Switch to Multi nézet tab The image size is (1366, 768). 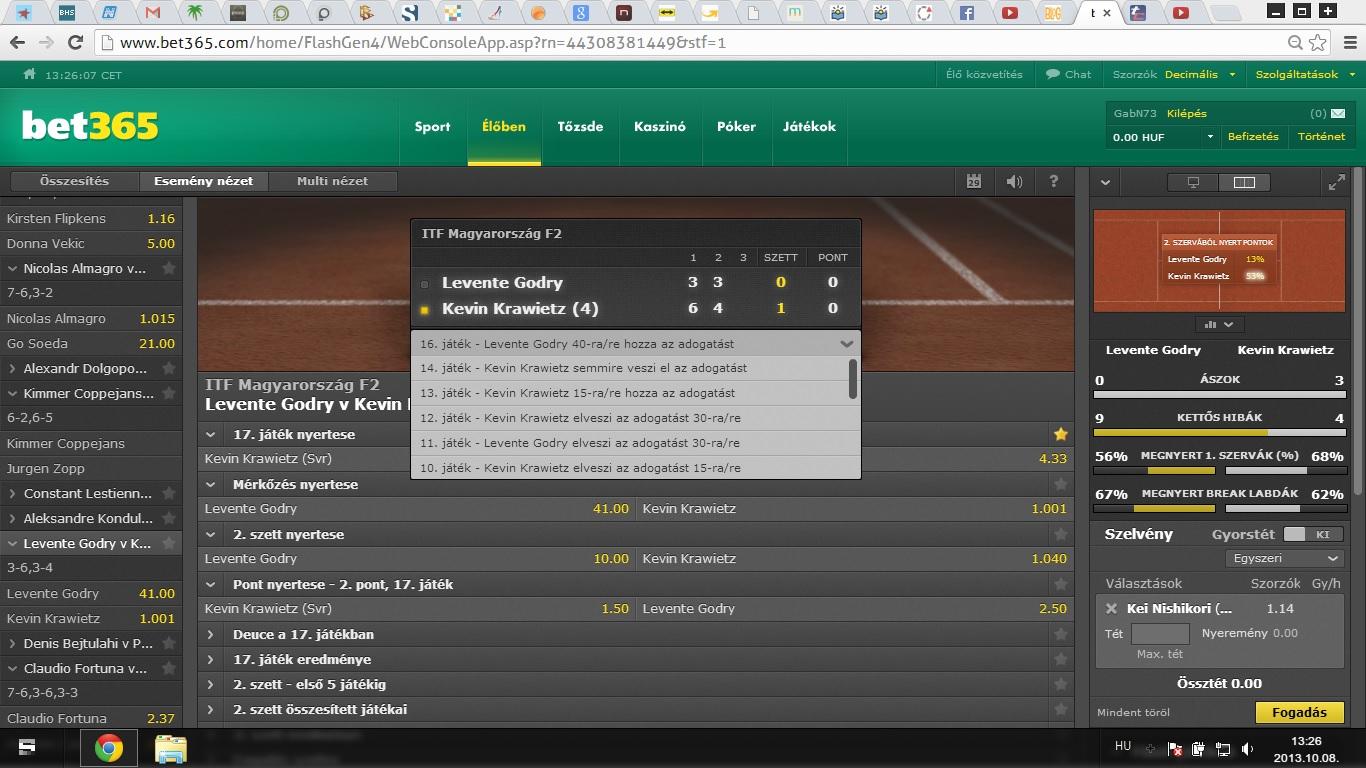coord(332,181)
